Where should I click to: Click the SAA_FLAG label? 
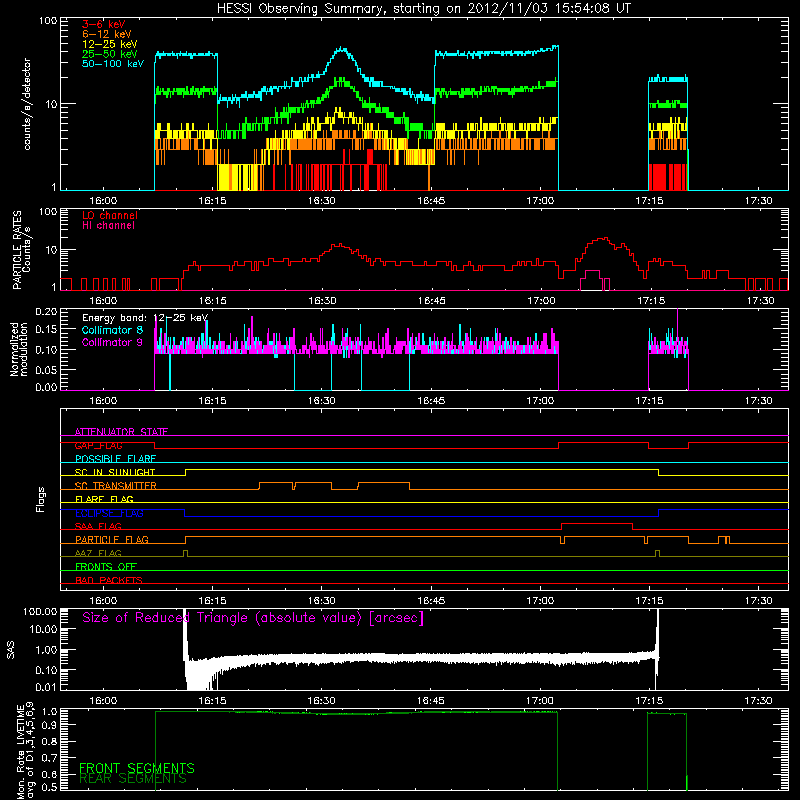tap(98, 527)
